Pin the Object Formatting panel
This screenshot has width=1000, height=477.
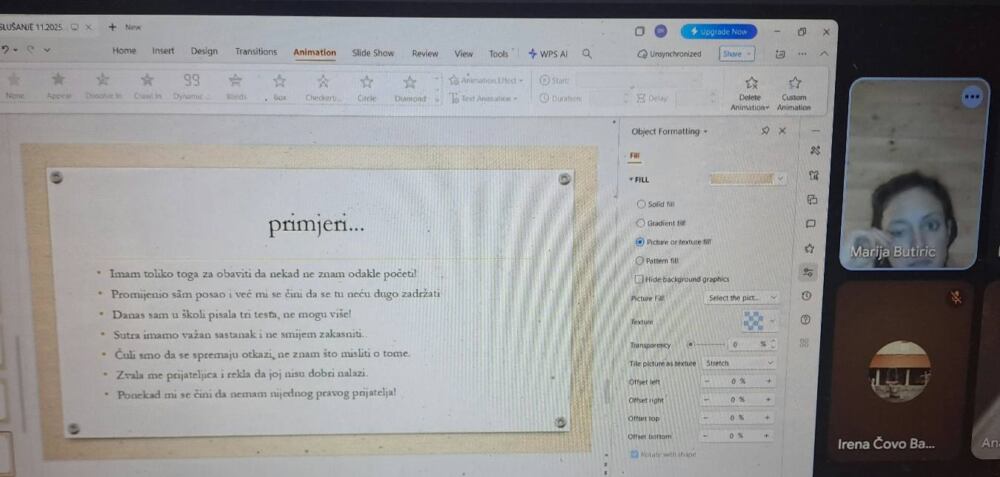pos(765,131)
